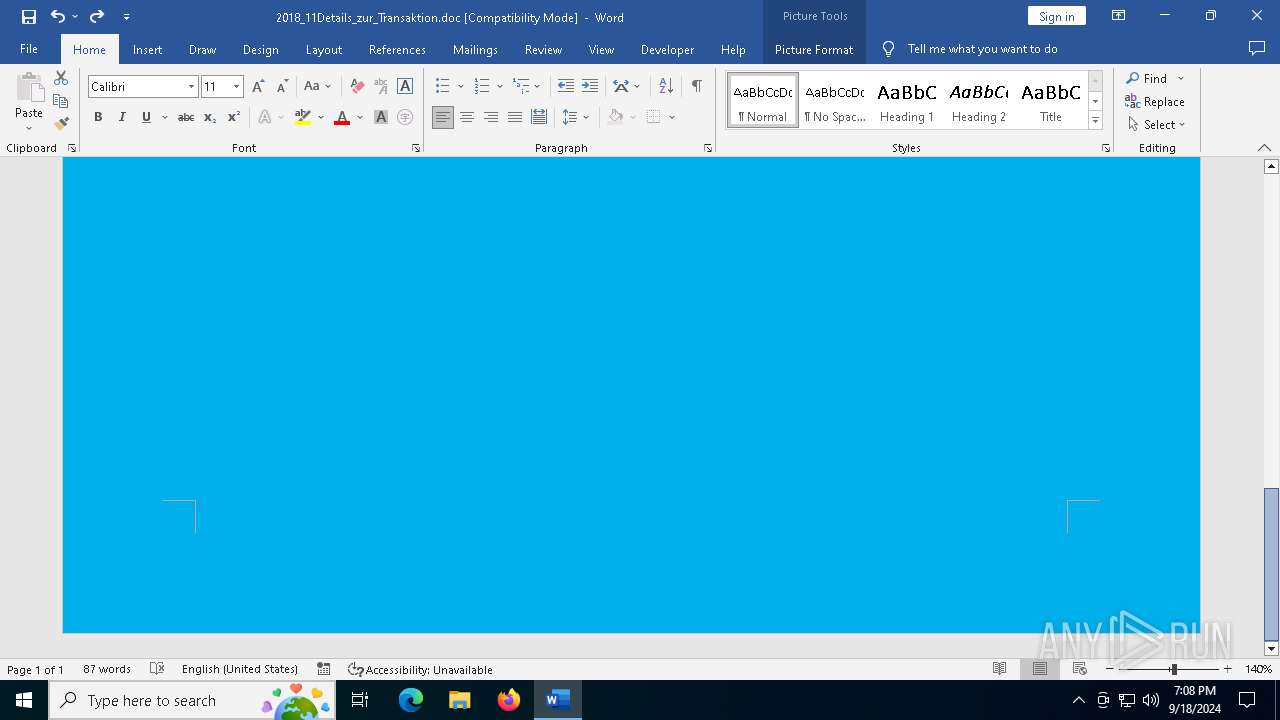1280x720 pixels.
Task: Open spelling proofing status icon
Action: tap(157, 669)
